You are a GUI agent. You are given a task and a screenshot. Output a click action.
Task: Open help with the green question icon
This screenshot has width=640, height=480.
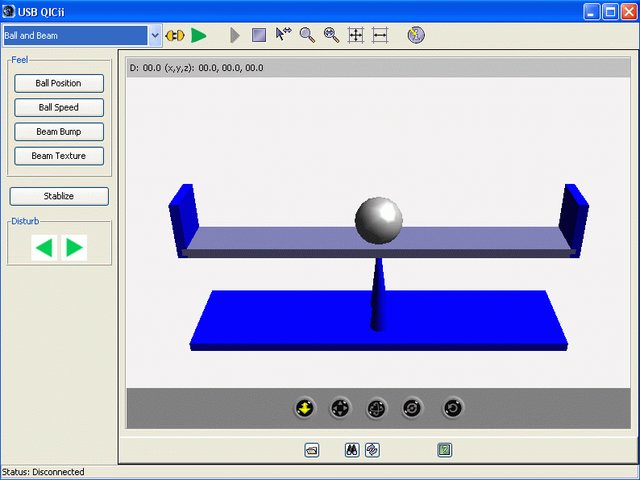(x=444, y=450)
